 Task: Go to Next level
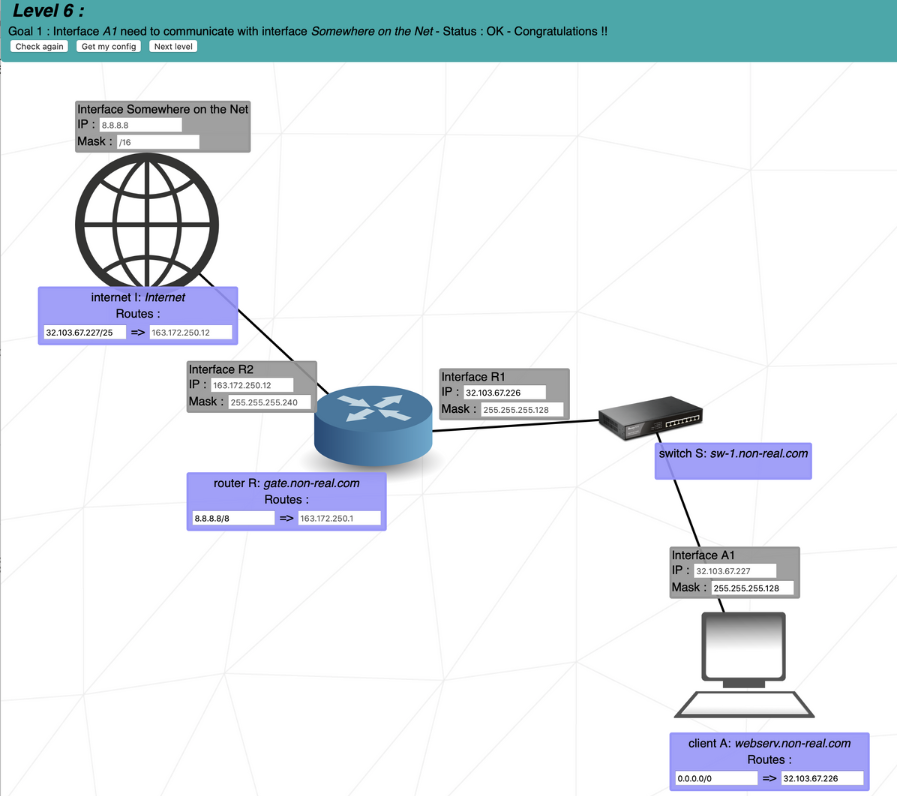(x=173, y=46)
